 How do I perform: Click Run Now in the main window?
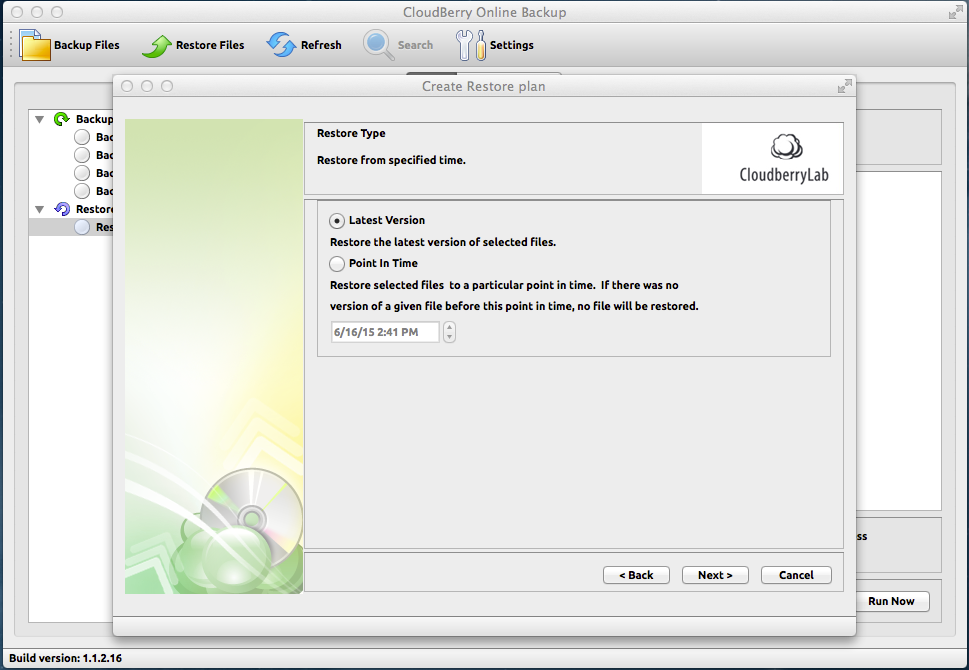coord(891,601)
